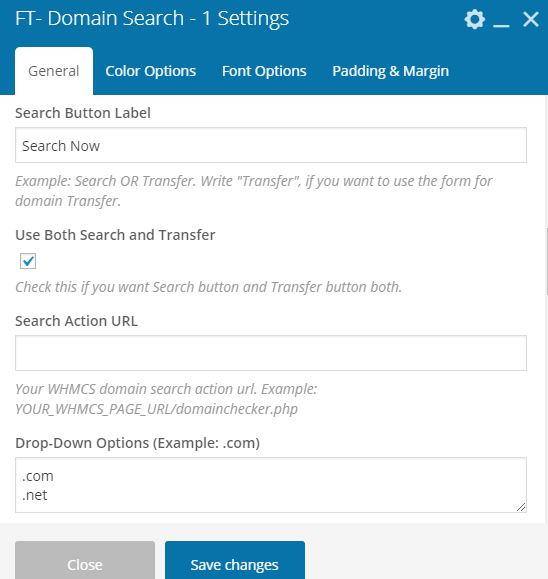Switch to the General tab
The image size is (548, 579).
(x=54, y=71)
